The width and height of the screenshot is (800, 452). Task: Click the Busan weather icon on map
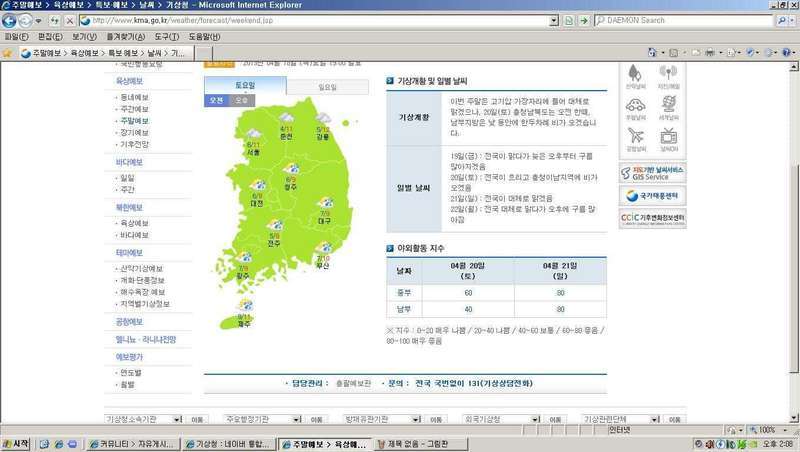click(x=324, y=248)
